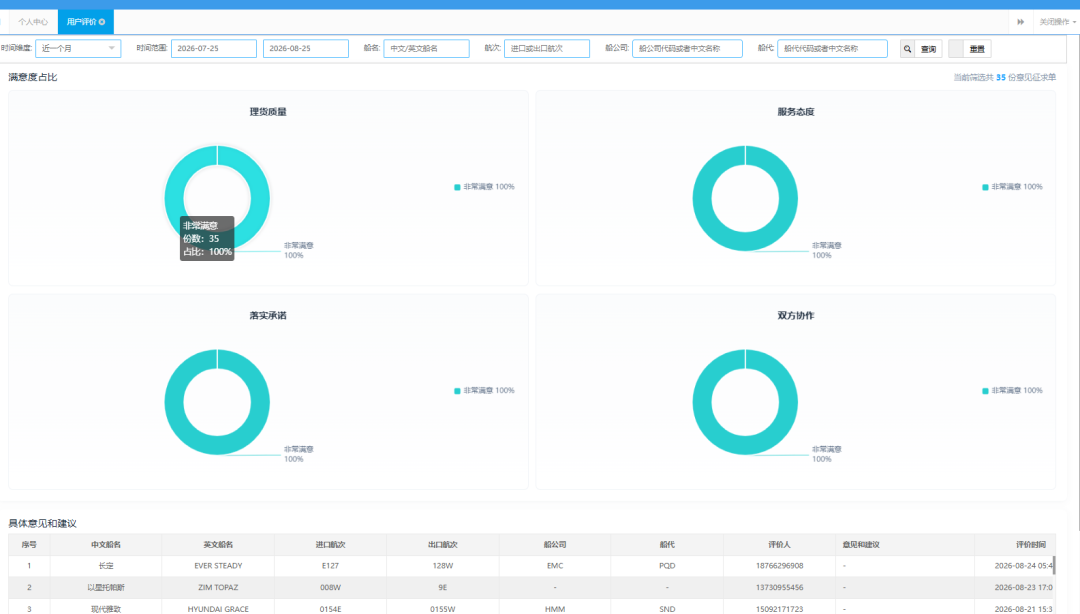Image resolution: width=1080 pixels, height=614 pixels.
Task: Click import voyage cell E127
Action: (x=330, y=566)
